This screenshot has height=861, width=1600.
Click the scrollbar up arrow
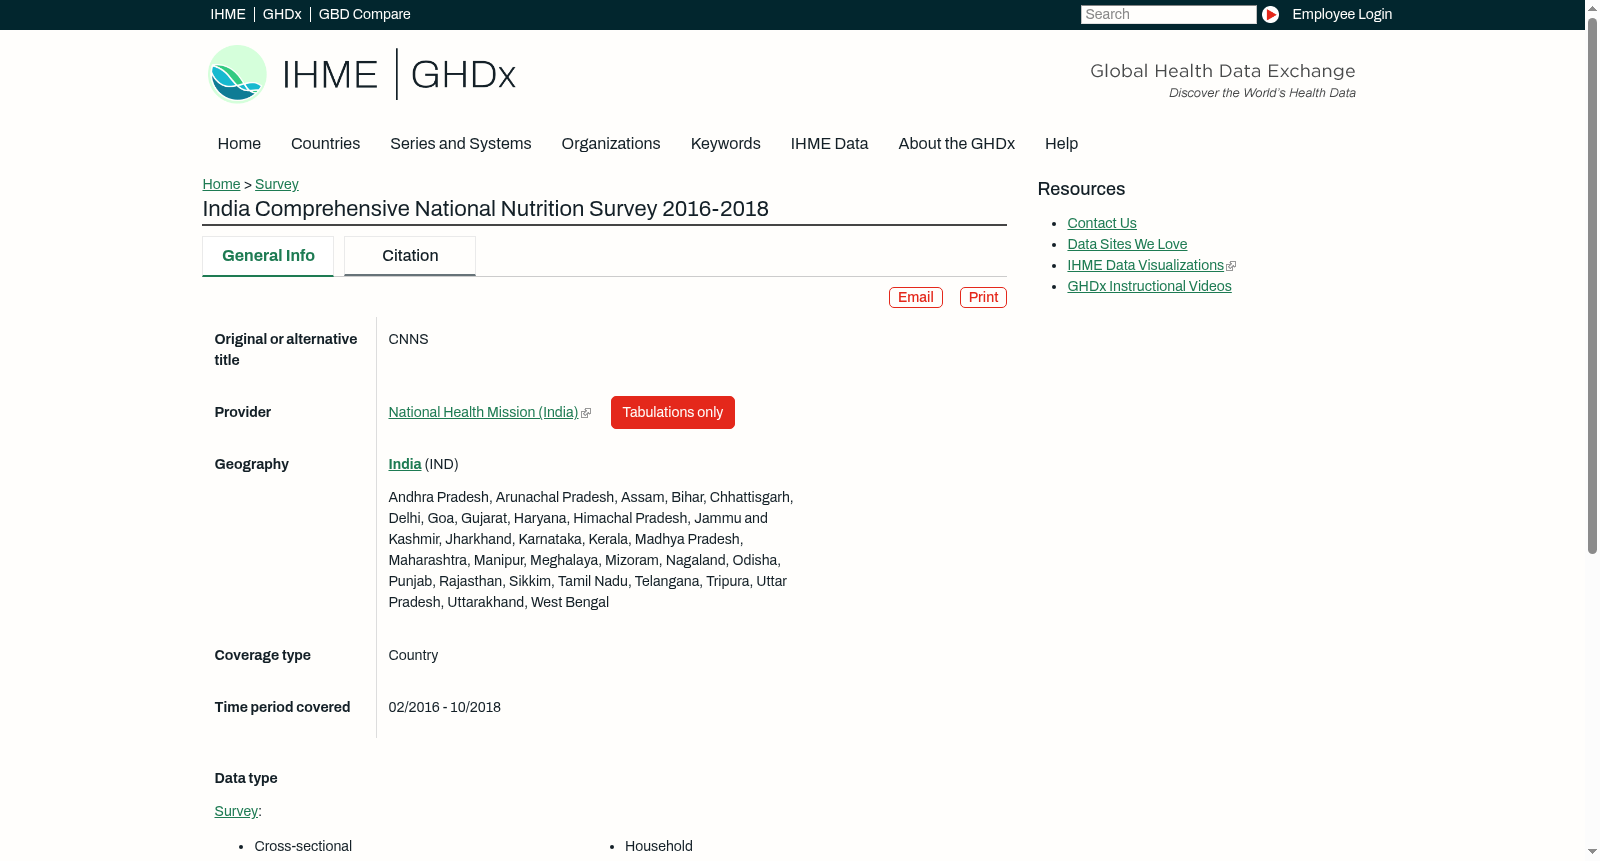tap(1592, 7)
